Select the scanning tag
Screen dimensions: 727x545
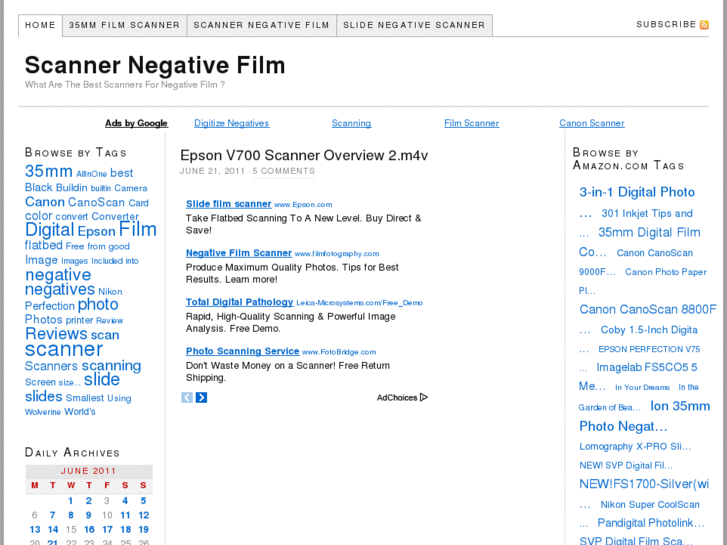(111, 366)
